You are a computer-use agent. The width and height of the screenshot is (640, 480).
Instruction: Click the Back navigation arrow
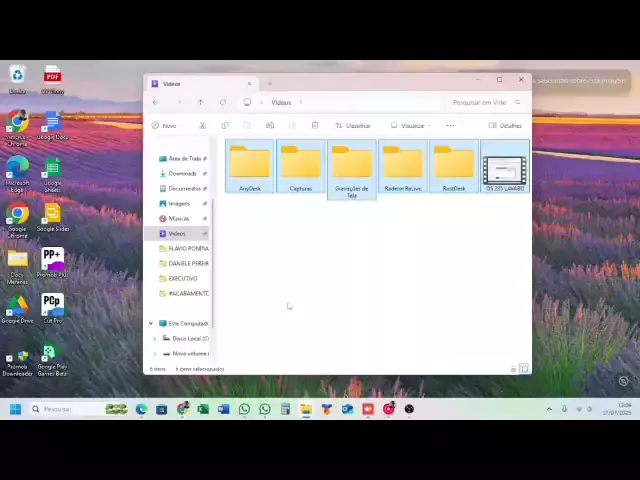[155, 102]
